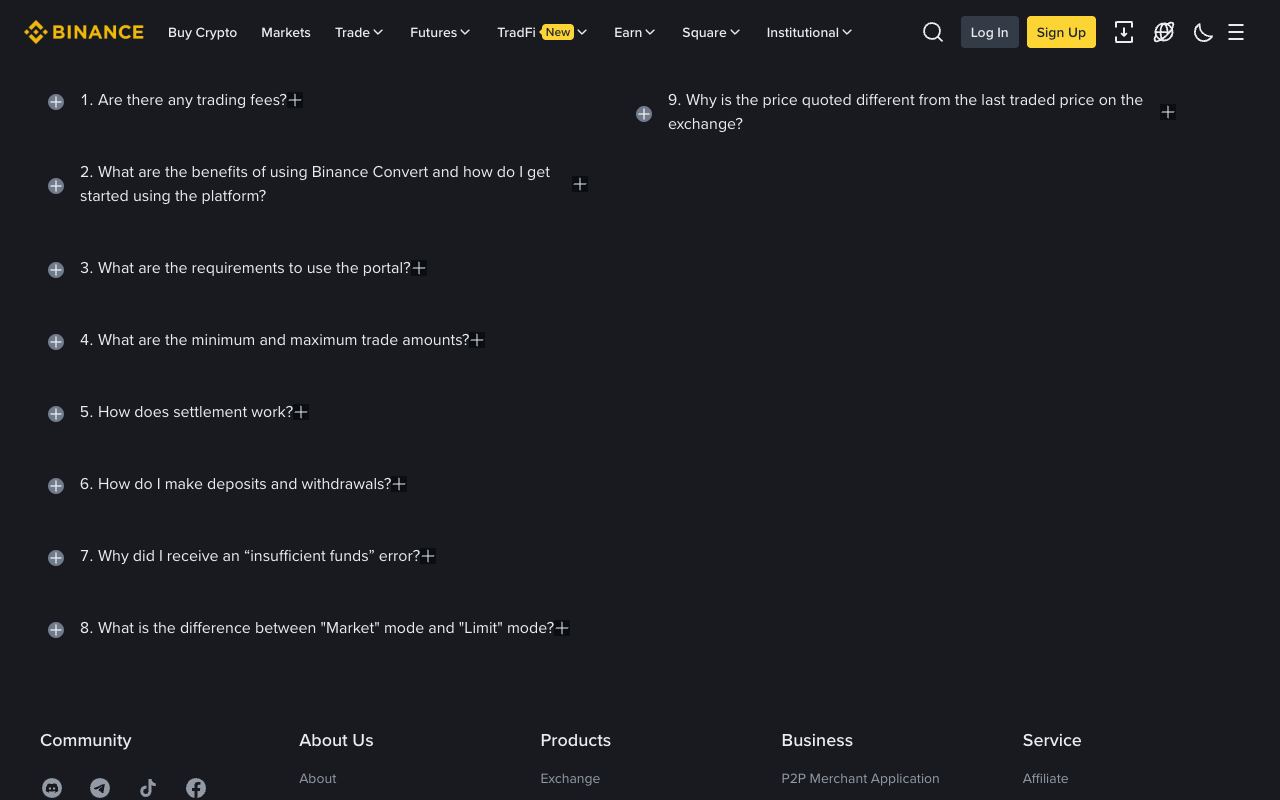The width and height of the screenshot is (1280, 800).
Task: Expand circle plus for price quoted question
Action: click(644, 114)
